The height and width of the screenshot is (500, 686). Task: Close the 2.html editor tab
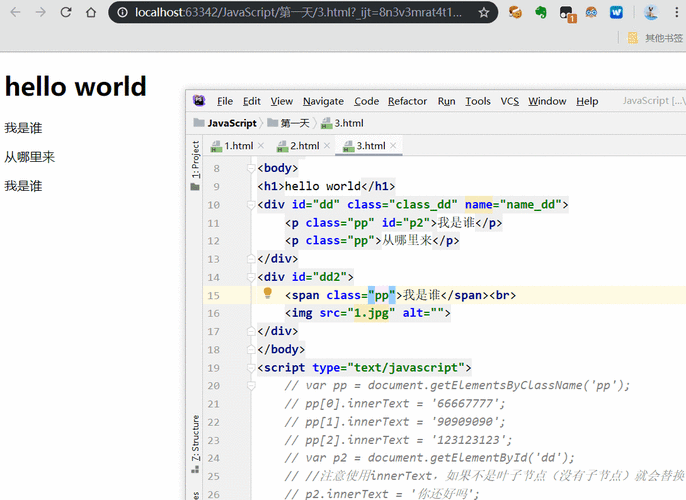(x=327, y=146)
